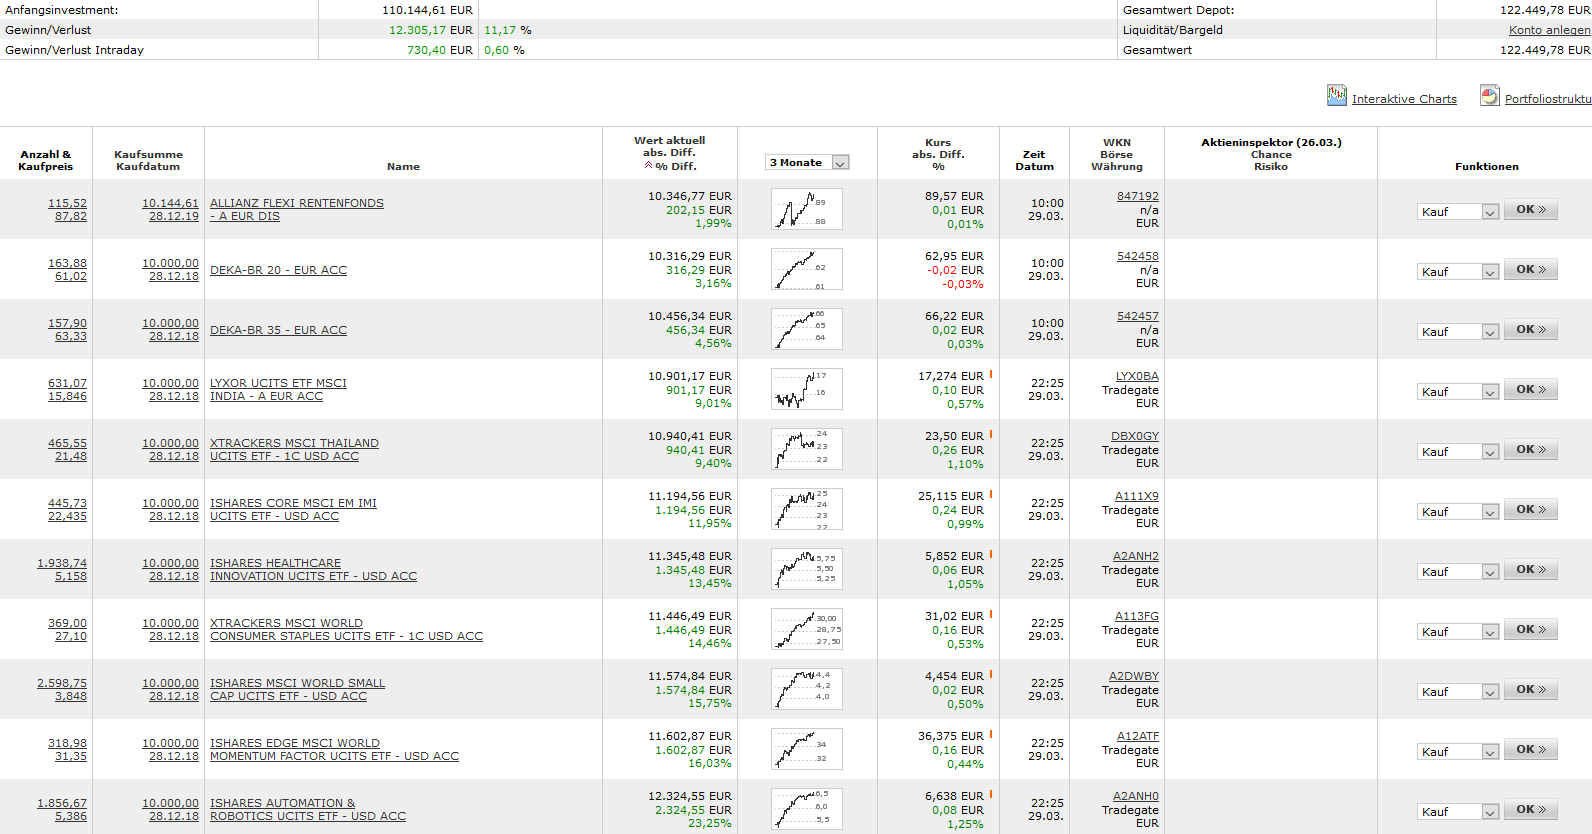Open Kauf dropdown for Xtrackers Consumer Staples
Viewport: 1592px width, 834px height.
click(1458, 631)
